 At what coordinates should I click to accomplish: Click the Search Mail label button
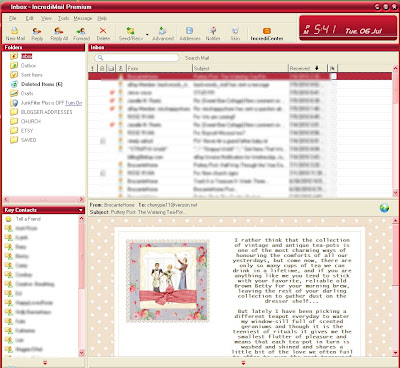click(x=197, y=58)
